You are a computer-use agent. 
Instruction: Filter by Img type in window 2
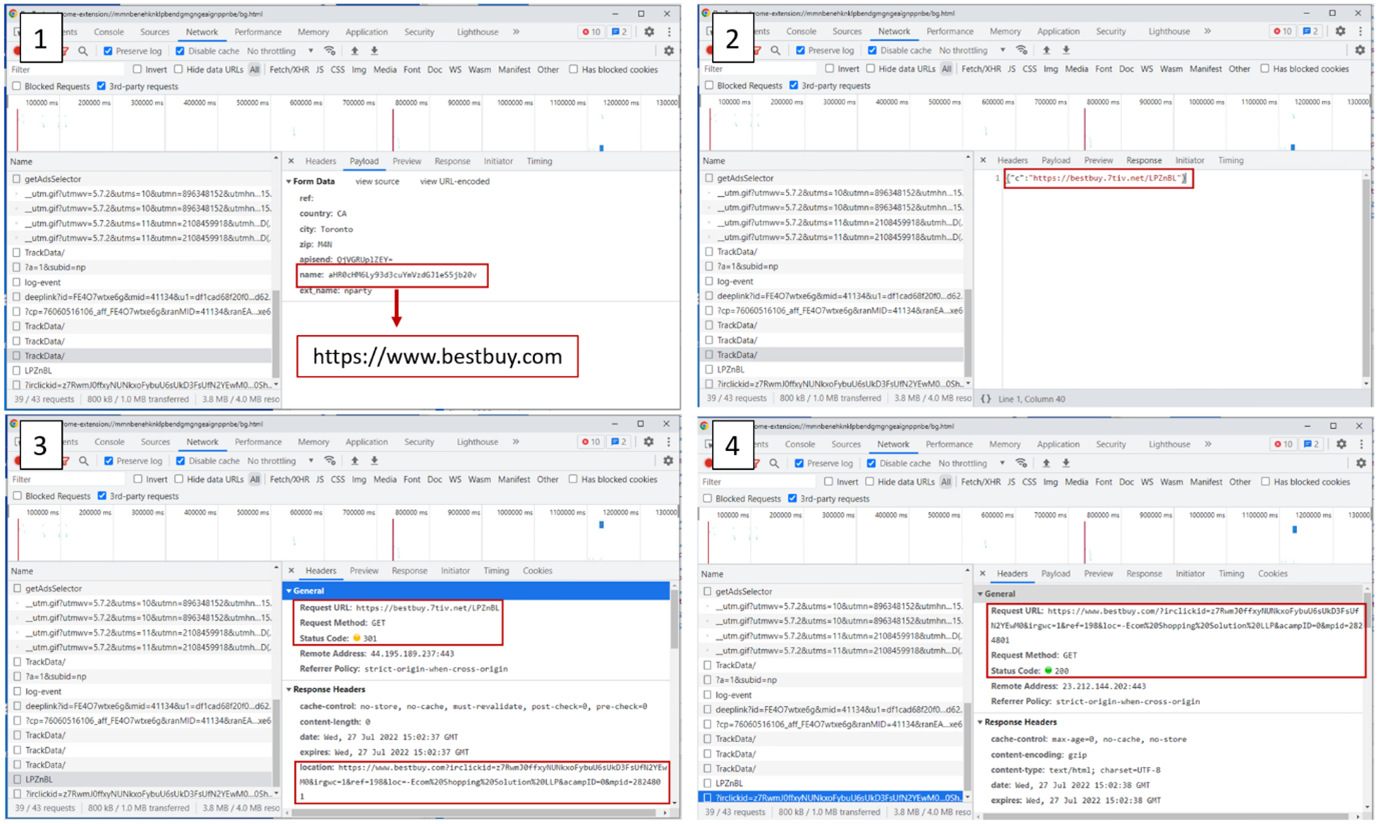coord(1050,69)
